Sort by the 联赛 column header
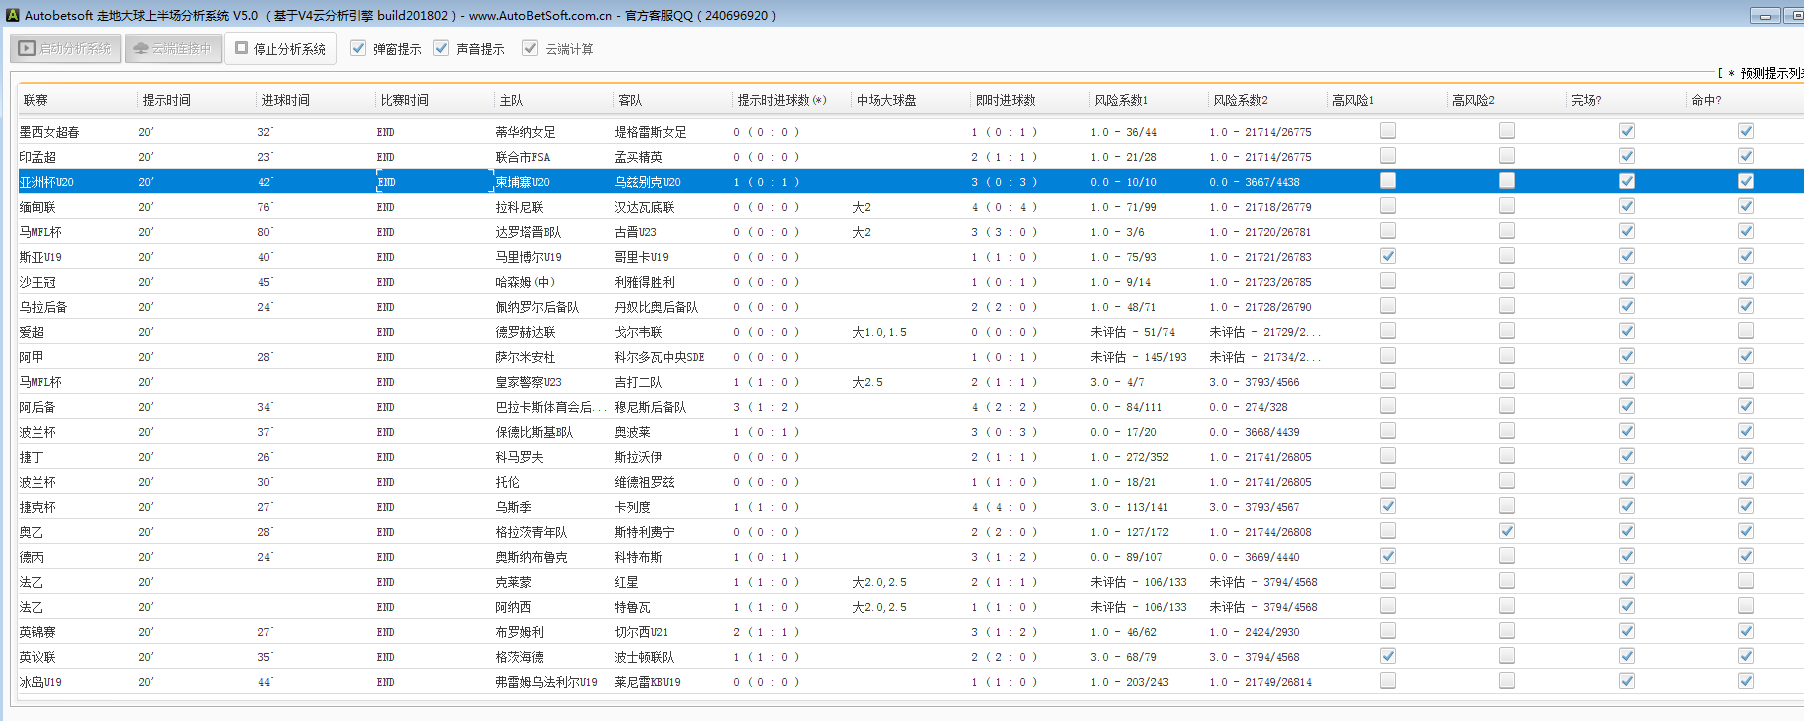Image resolution: width=1804 pixels, height=721 pixels. point(36,100)
